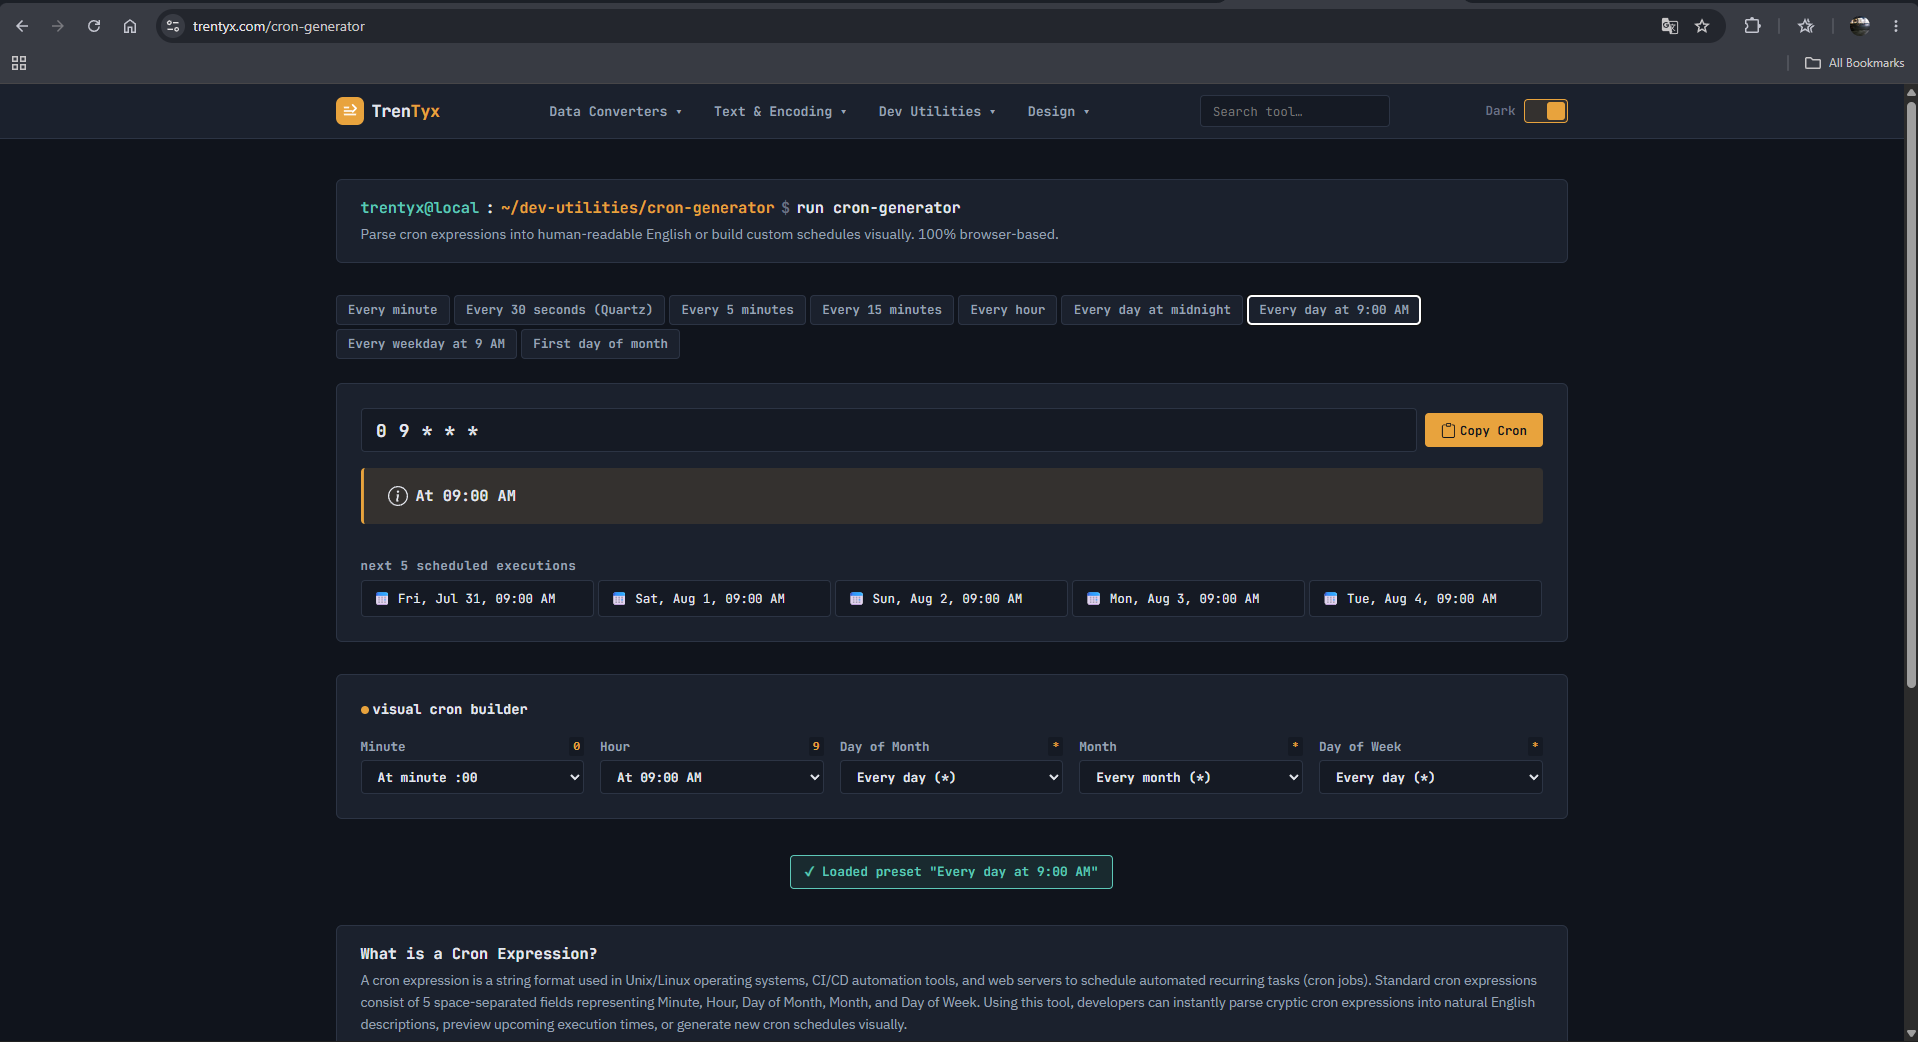Click calendar icon for Mon, Aug 3 execution

pos(1093,599)
